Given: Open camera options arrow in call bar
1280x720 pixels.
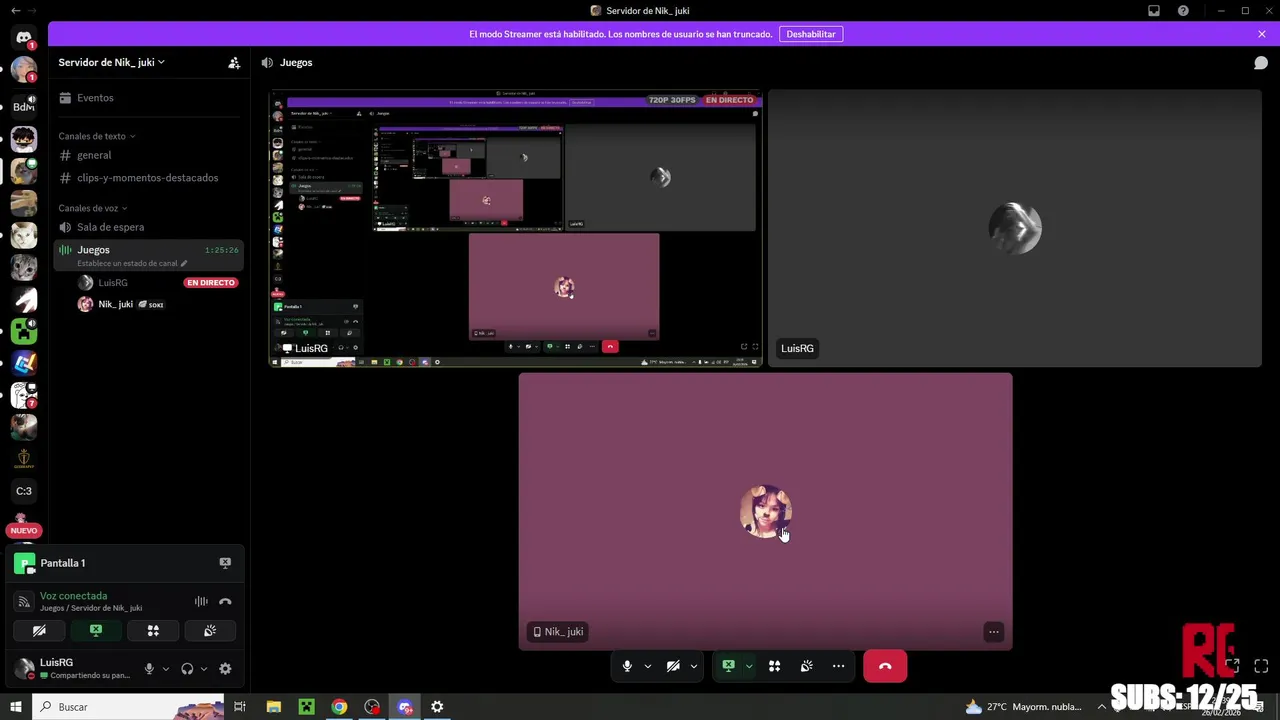Looking at the screenshot, I should coord(694,666).
